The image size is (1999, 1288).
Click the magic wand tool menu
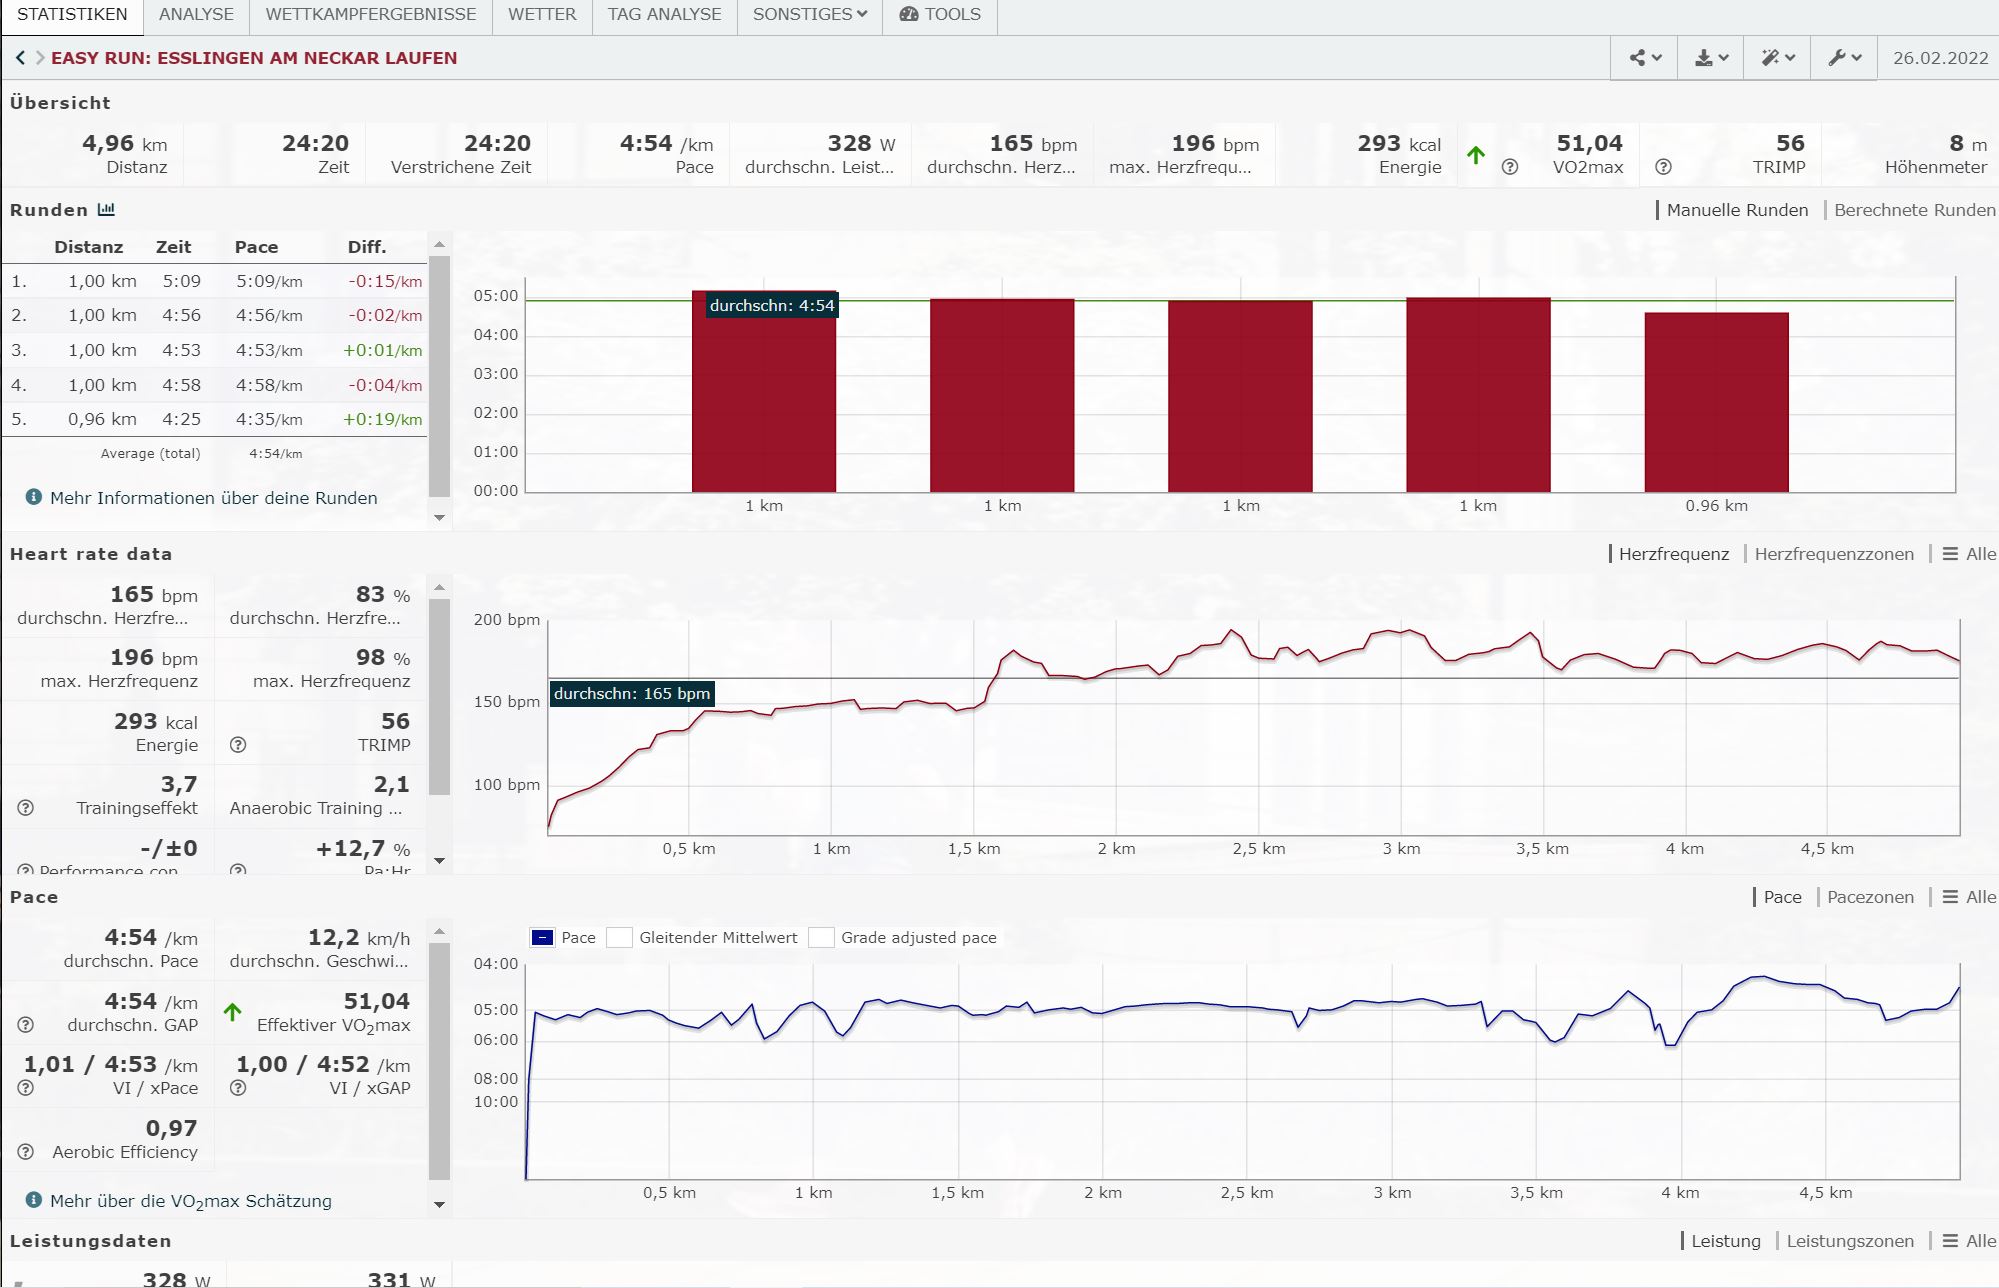(x=1778, y=58)
